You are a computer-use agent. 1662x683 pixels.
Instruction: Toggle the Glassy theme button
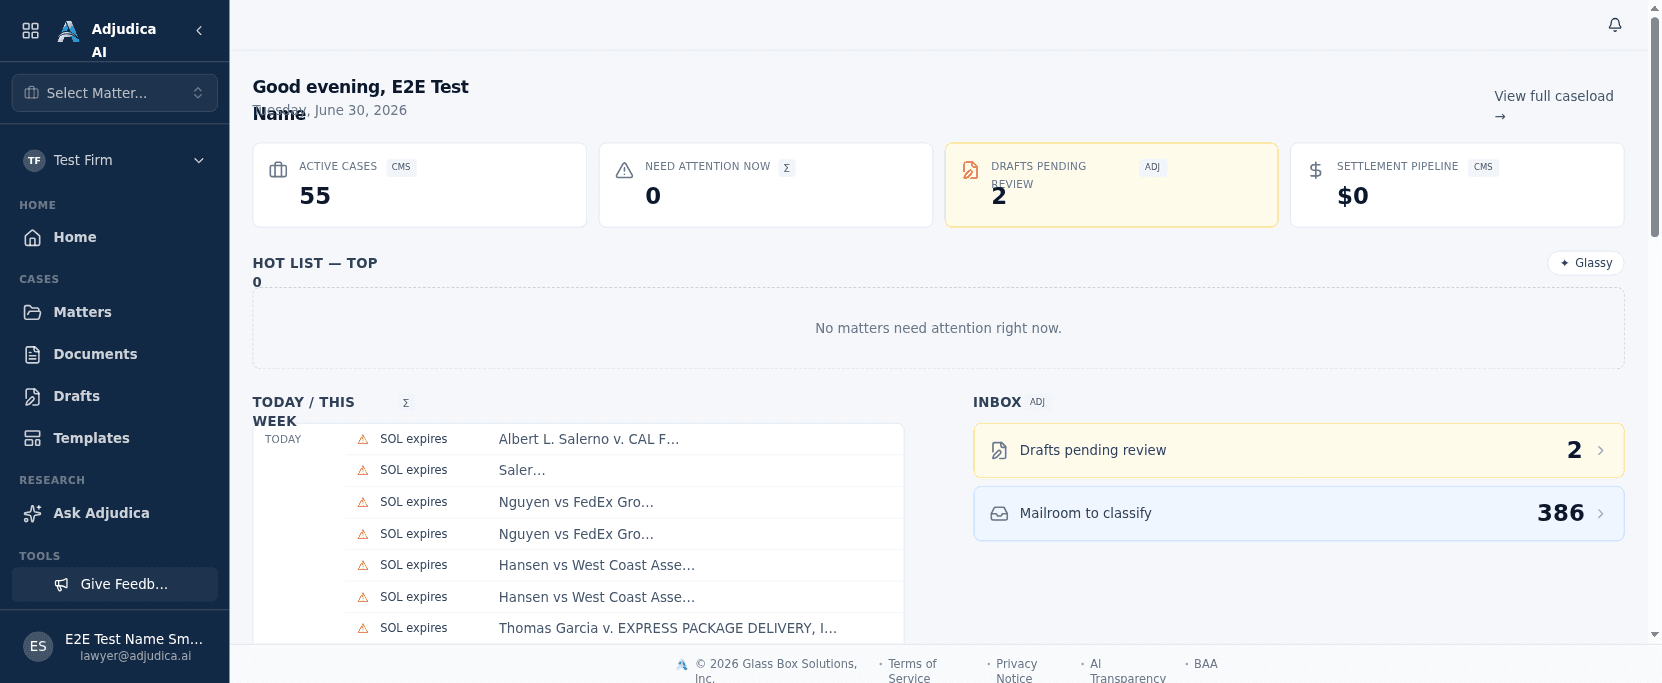(1586, 263)
